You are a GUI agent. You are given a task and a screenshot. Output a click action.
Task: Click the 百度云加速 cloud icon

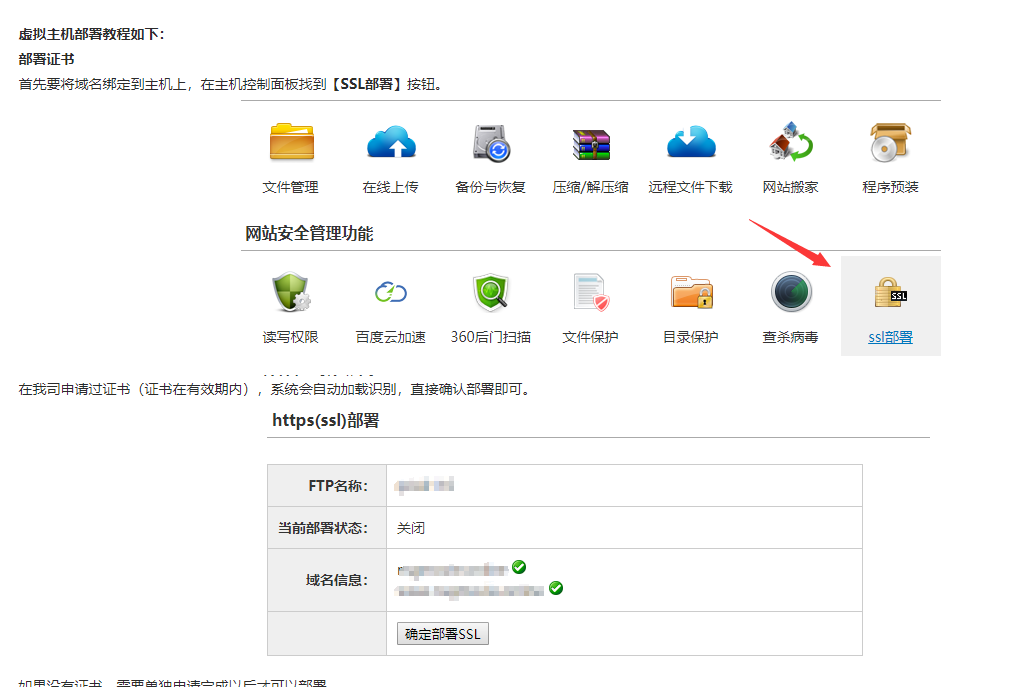click(391, 293)
